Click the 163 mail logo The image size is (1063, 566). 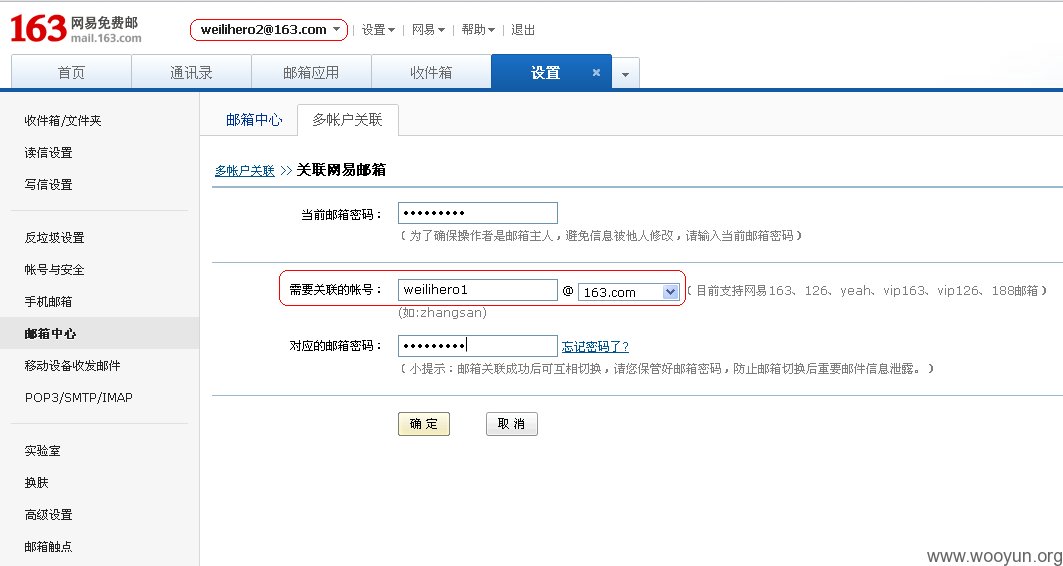pyautogui.click(x=75, y=29)
